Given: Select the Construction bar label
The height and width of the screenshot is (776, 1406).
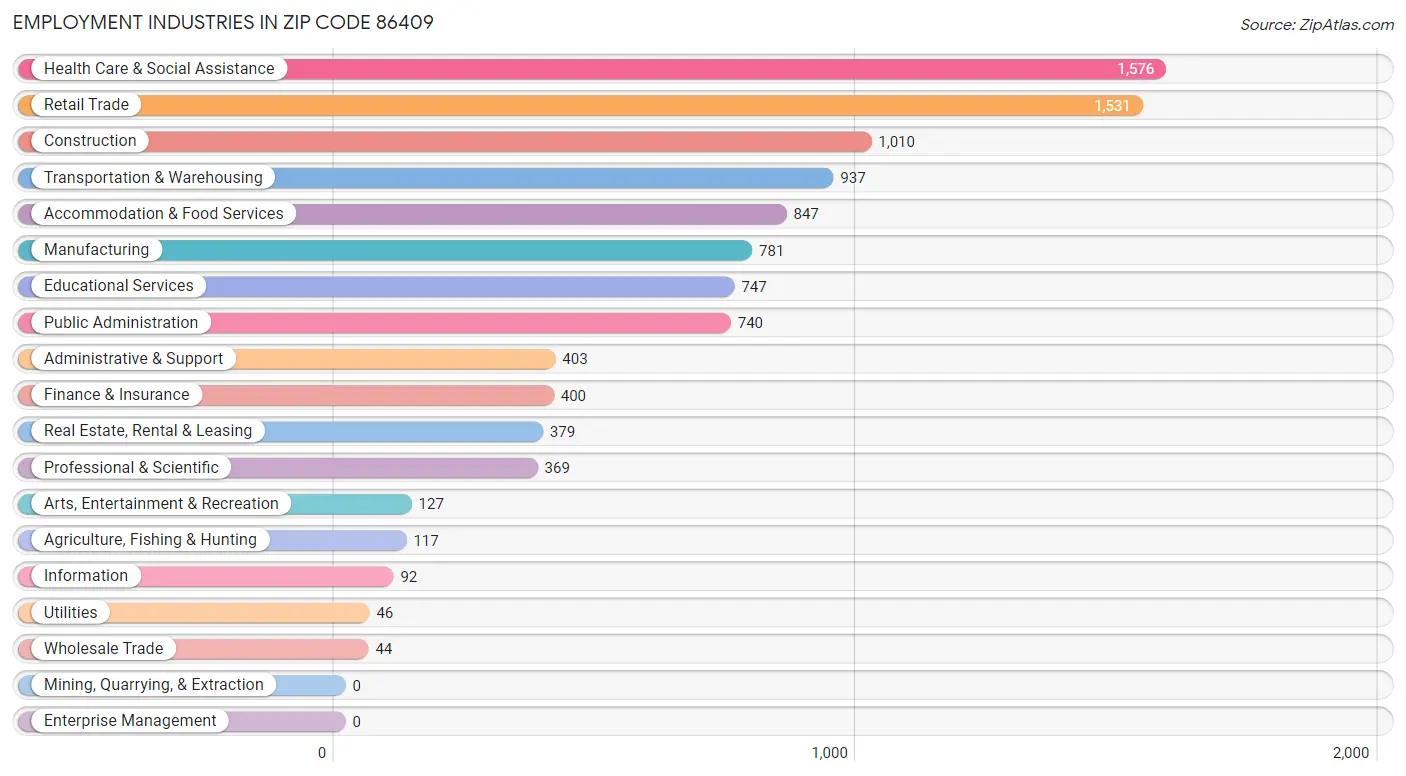Looking at the screenshot, I should coord(90,141).
